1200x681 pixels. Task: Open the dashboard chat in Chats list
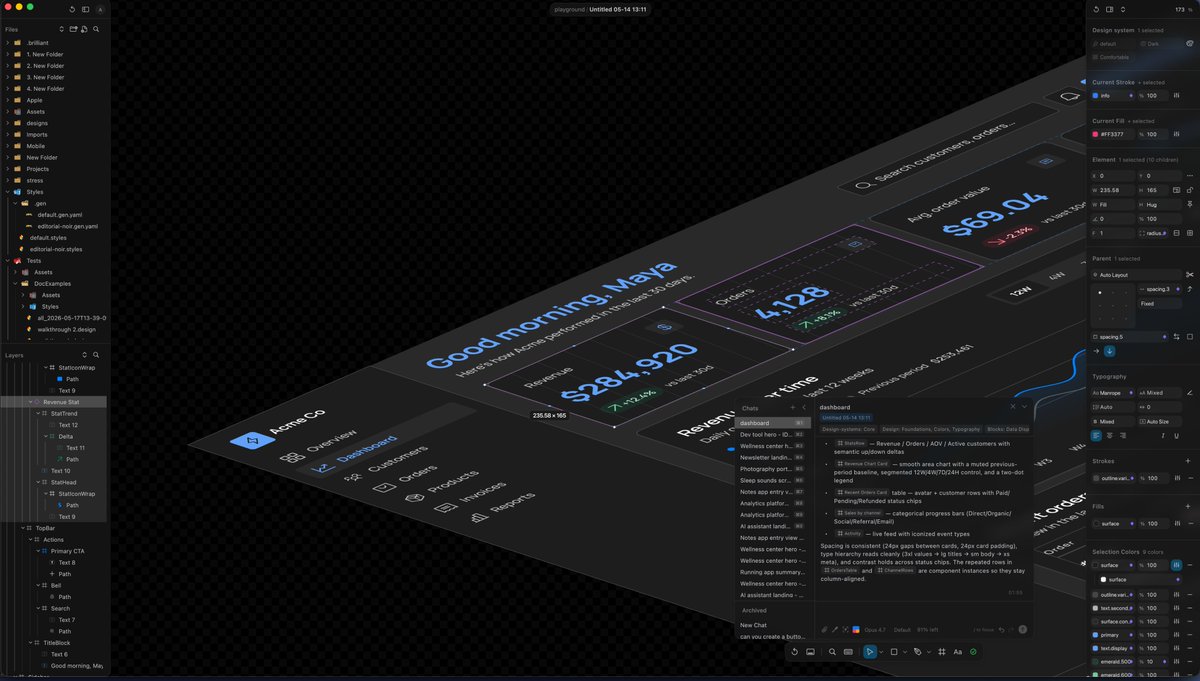point(771,423)
